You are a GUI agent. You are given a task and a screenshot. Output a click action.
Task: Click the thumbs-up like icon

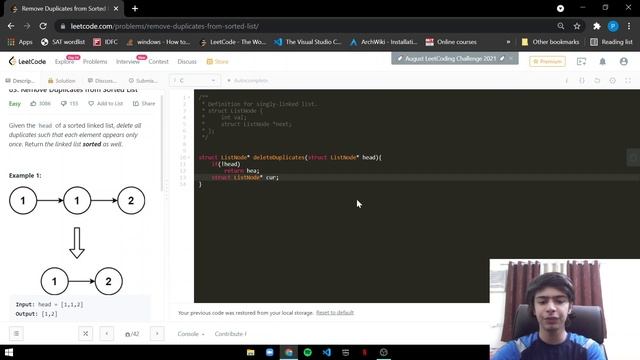33,104
